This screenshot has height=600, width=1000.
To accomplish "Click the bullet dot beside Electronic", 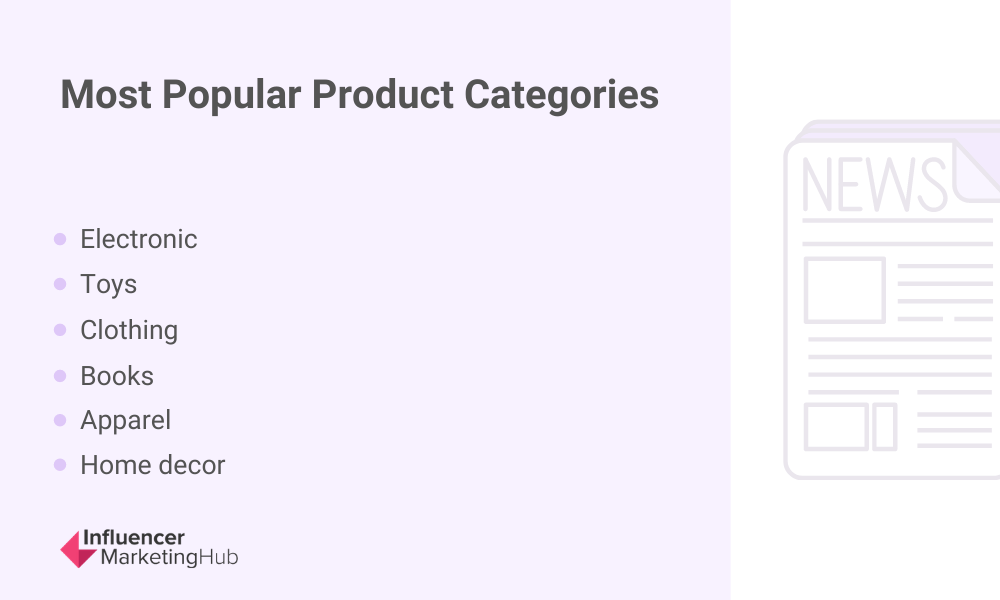I will (60, 239).
